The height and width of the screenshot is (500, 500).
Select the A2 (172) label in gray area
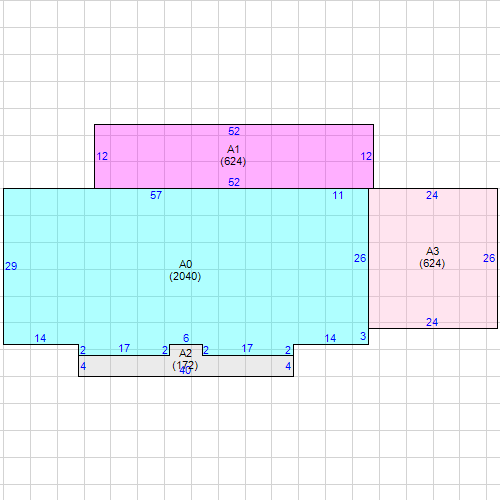point(185,359)
